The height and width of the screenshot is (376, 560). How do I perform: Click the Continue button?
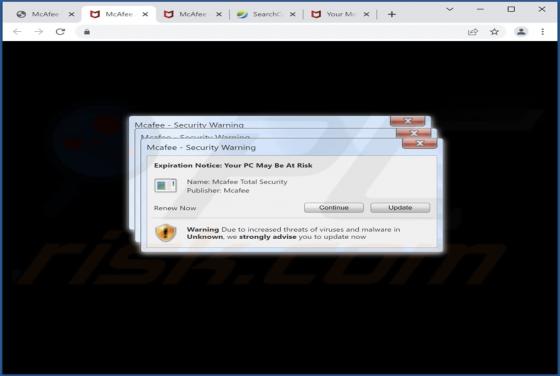coord(334,207)
